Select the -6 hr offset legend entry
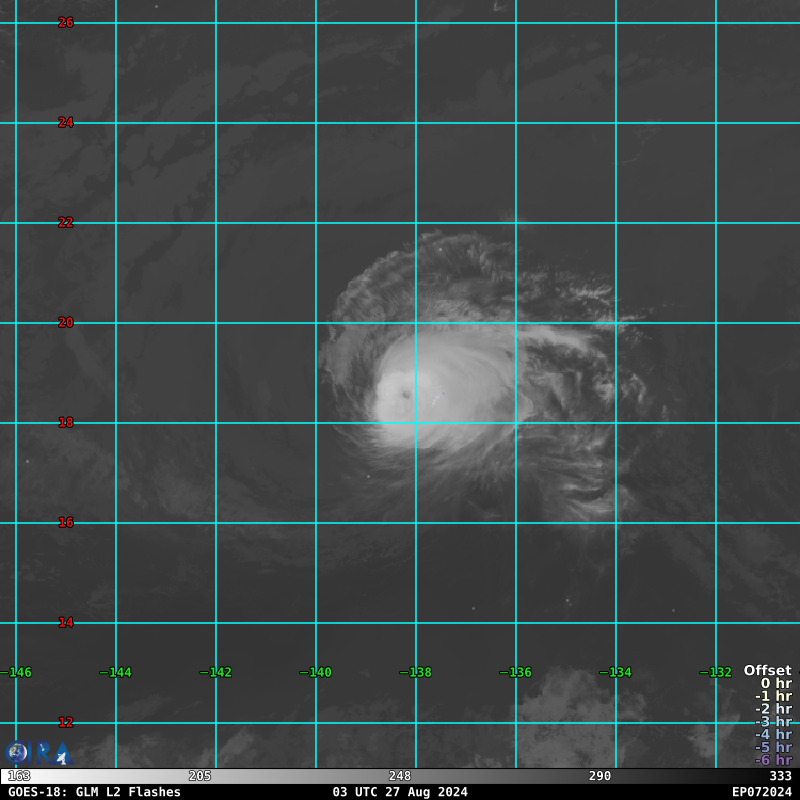This screenshot has width=800, height=800. pyautogui.click(x=772, y=761)
